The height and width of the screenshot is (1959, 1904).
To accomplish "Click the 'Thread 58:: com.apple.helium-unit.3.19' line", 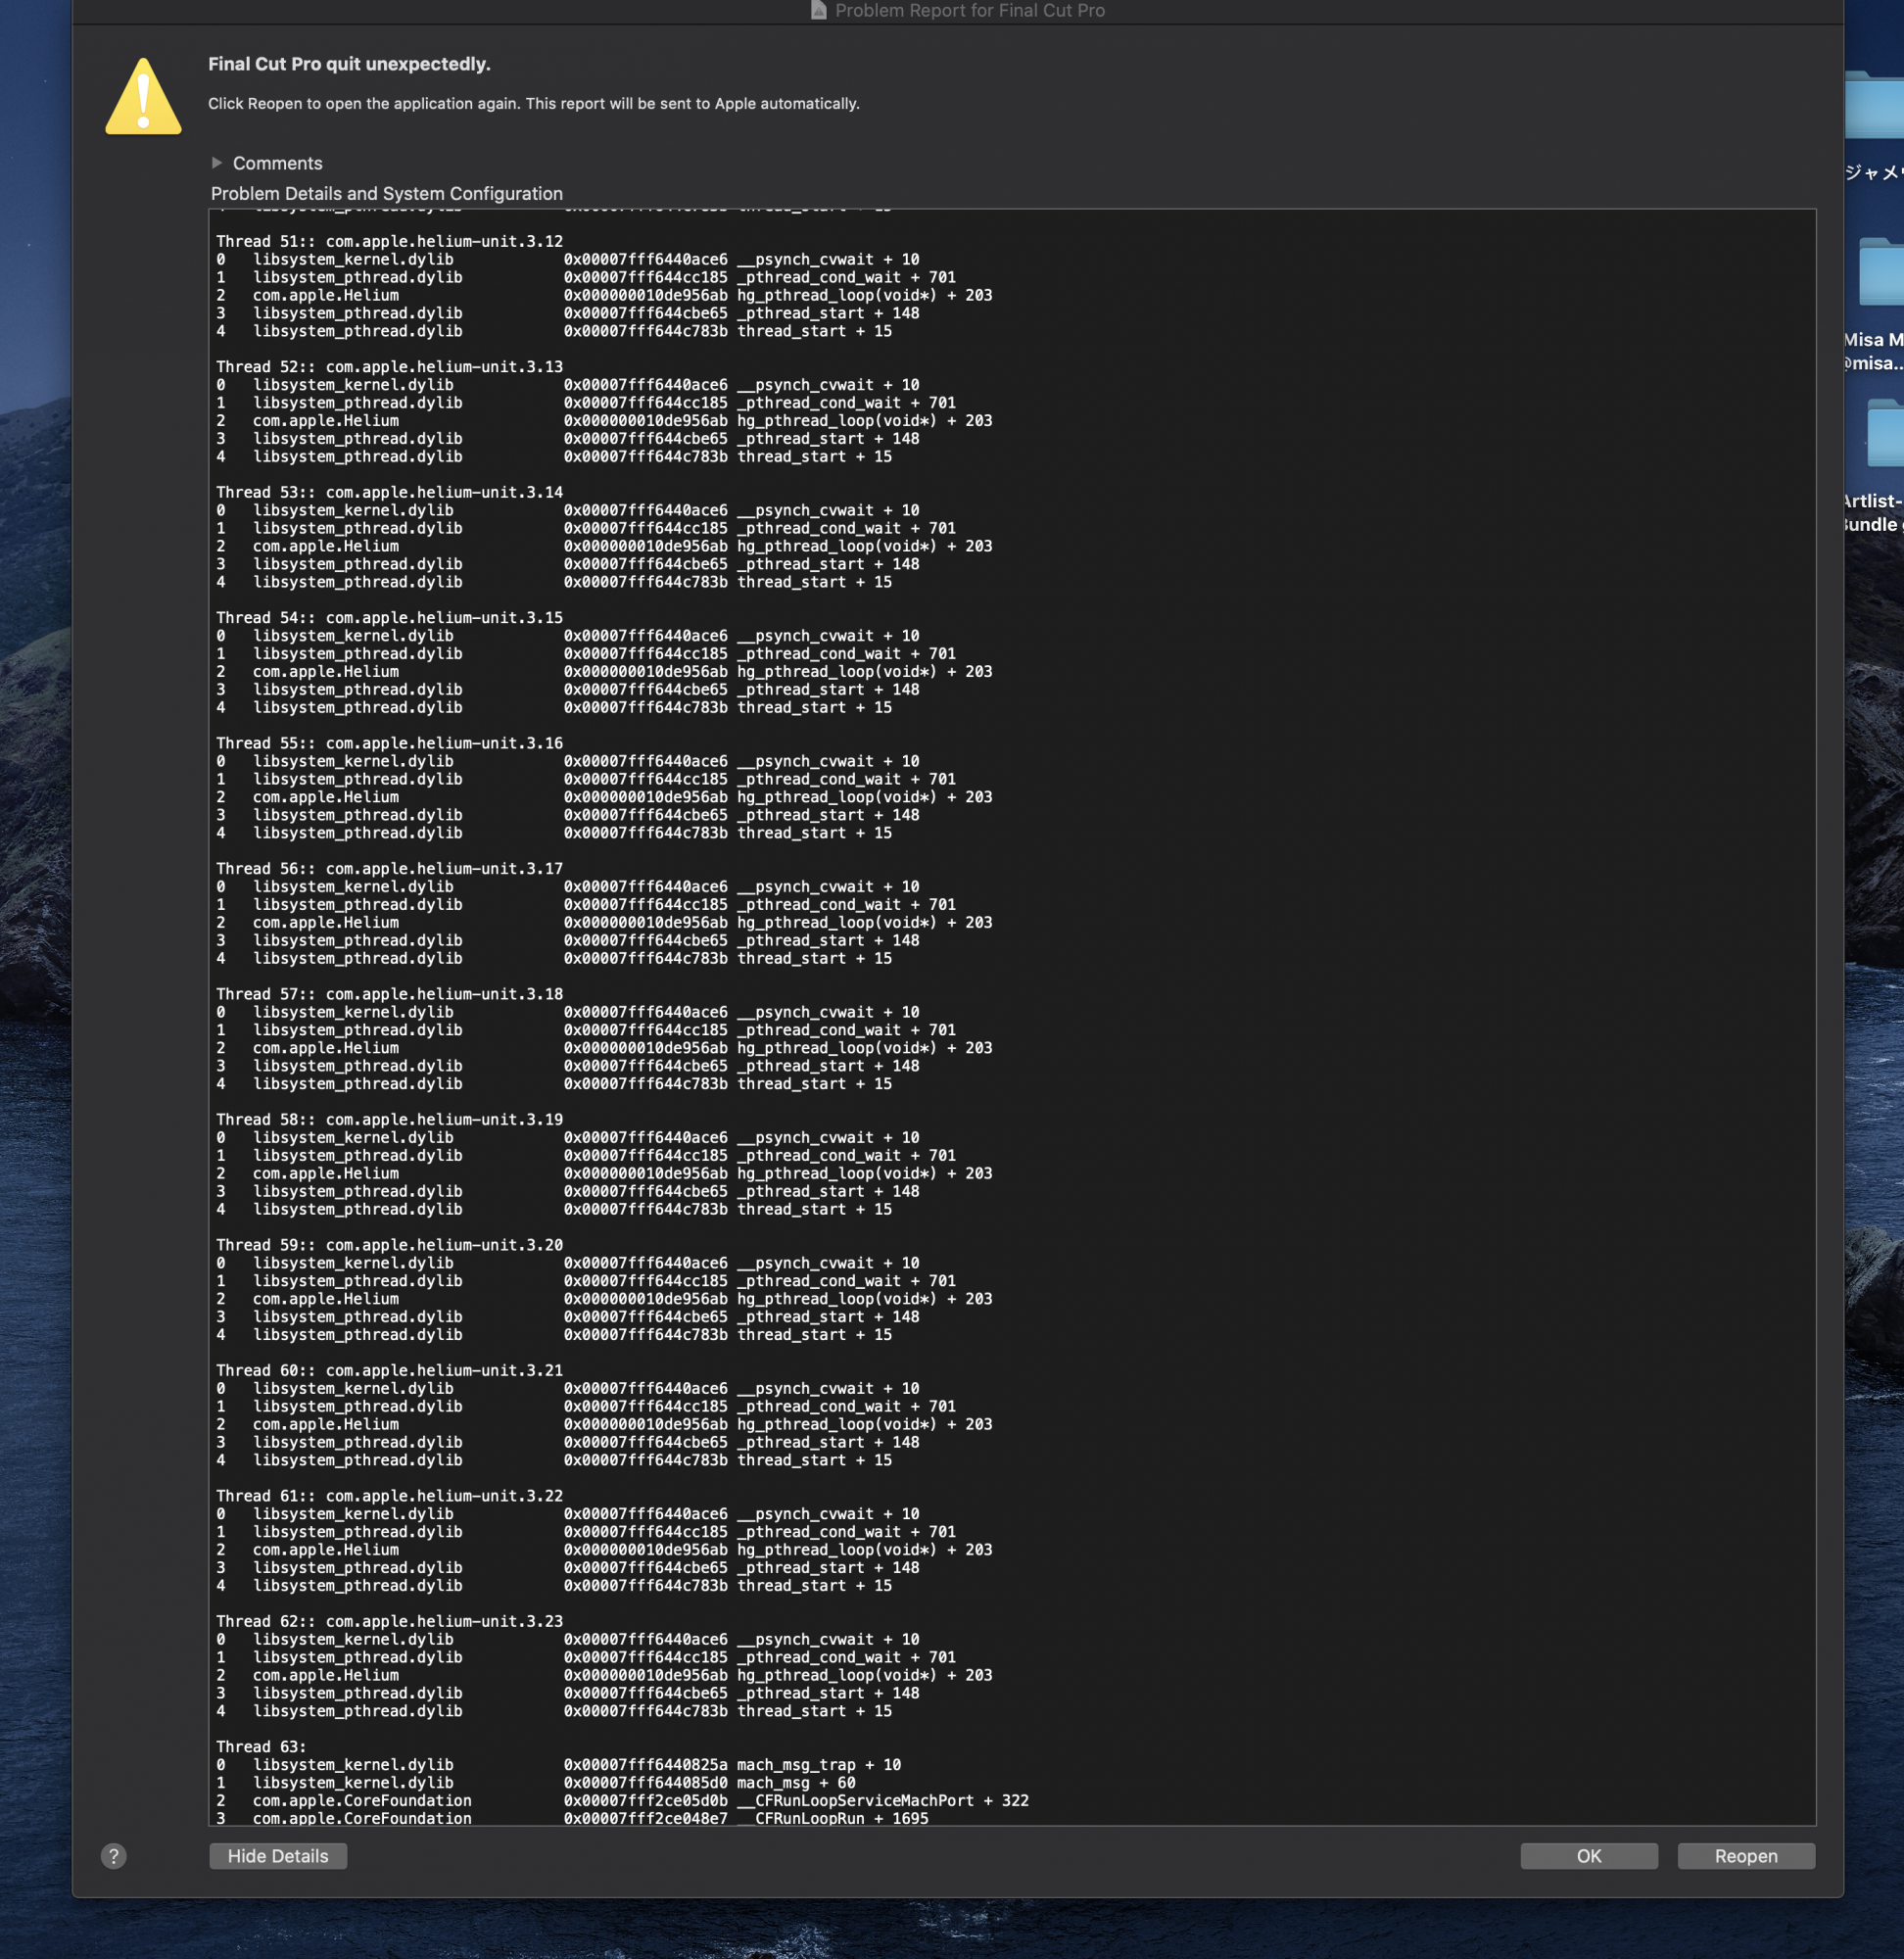I will coord(389,1120).
